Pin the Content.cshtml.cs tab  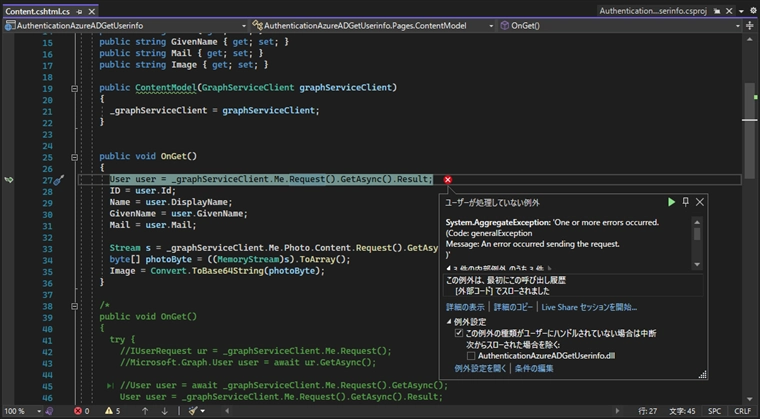tap(80, 11)
